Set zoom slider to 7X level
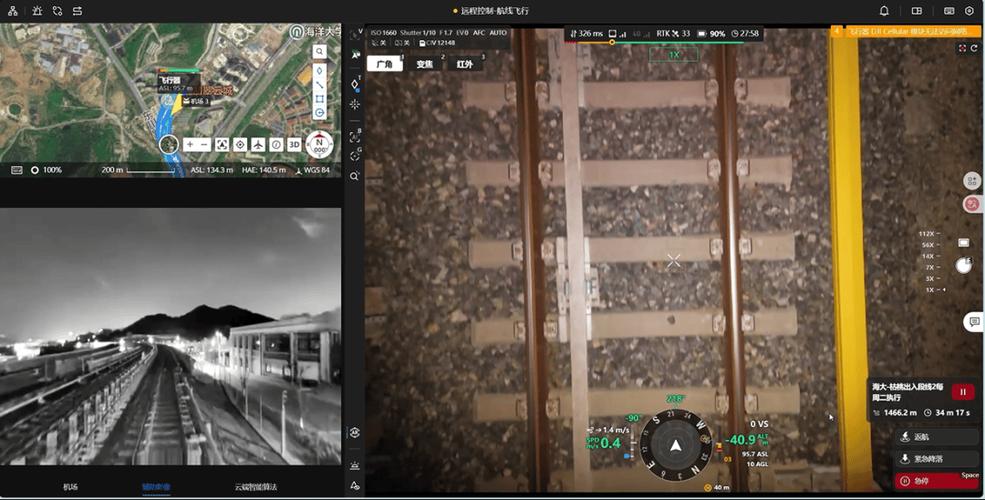985x500 pixels. (x=930, y=268)
